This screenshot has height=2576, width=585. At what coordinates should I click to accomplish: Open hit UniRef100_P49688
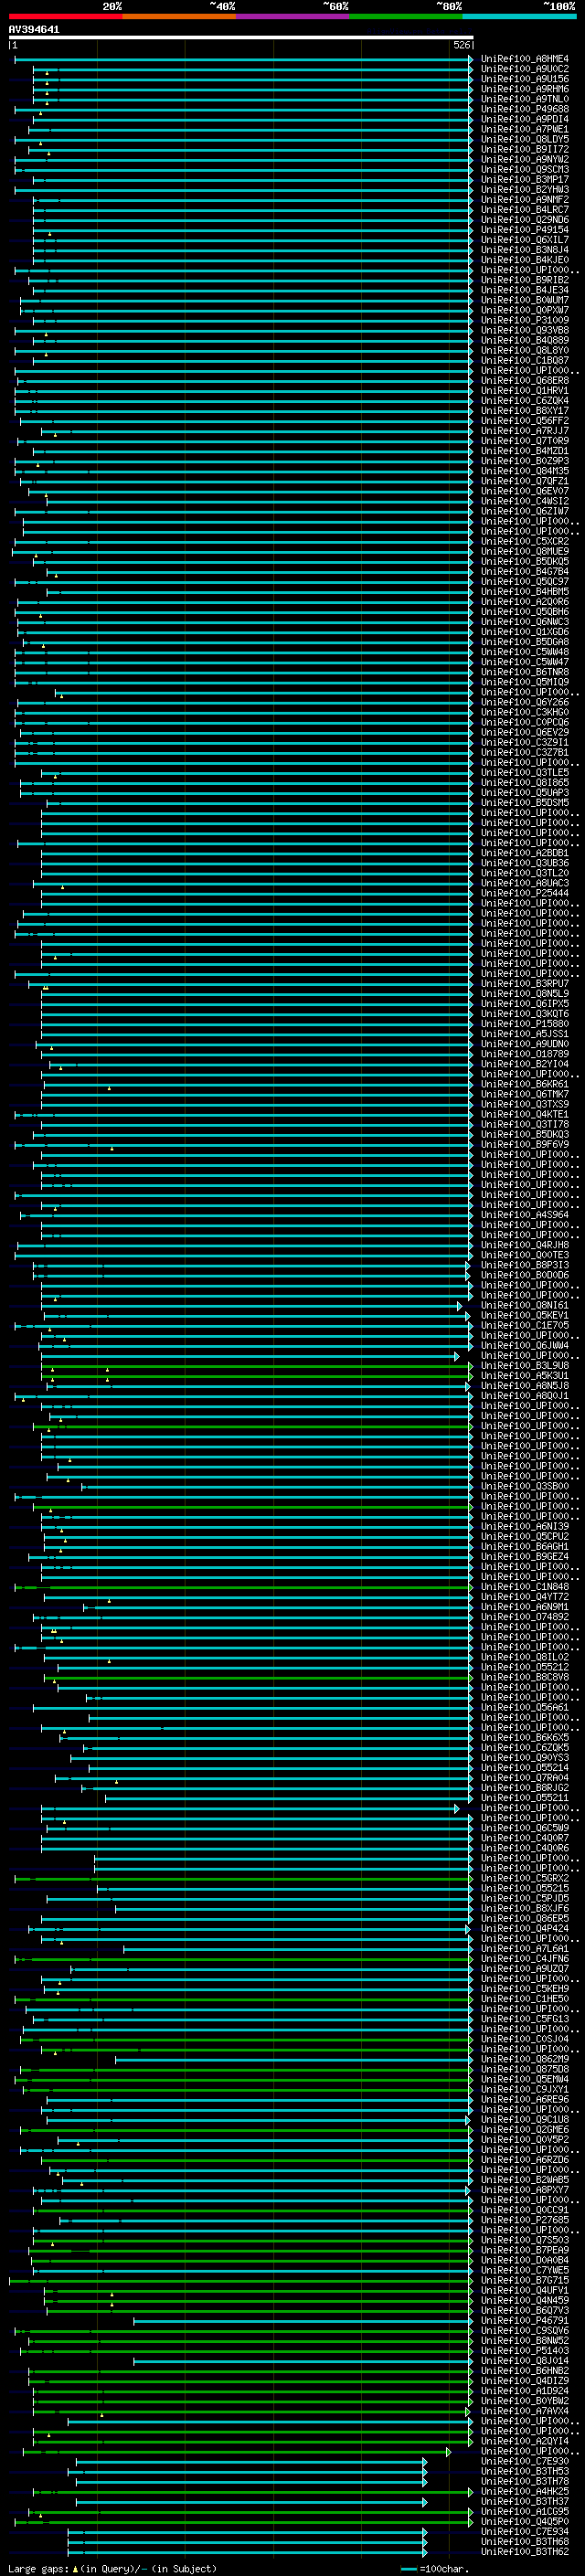(524, 109)
